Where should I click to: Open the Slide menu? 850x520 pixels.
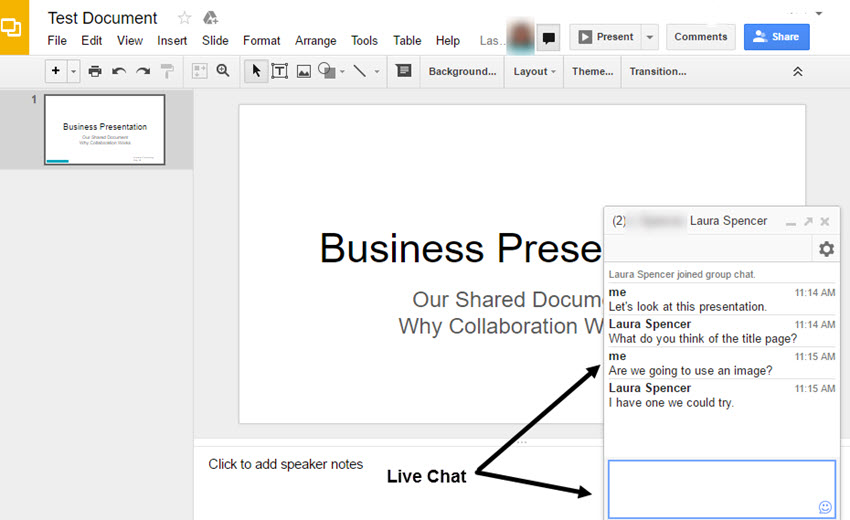coord(215,41)
